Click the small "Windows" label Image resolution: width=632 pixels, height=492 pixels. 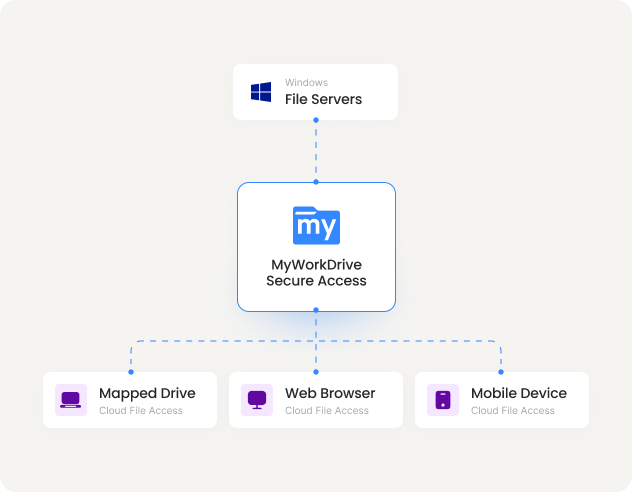(x=306, y=83)
